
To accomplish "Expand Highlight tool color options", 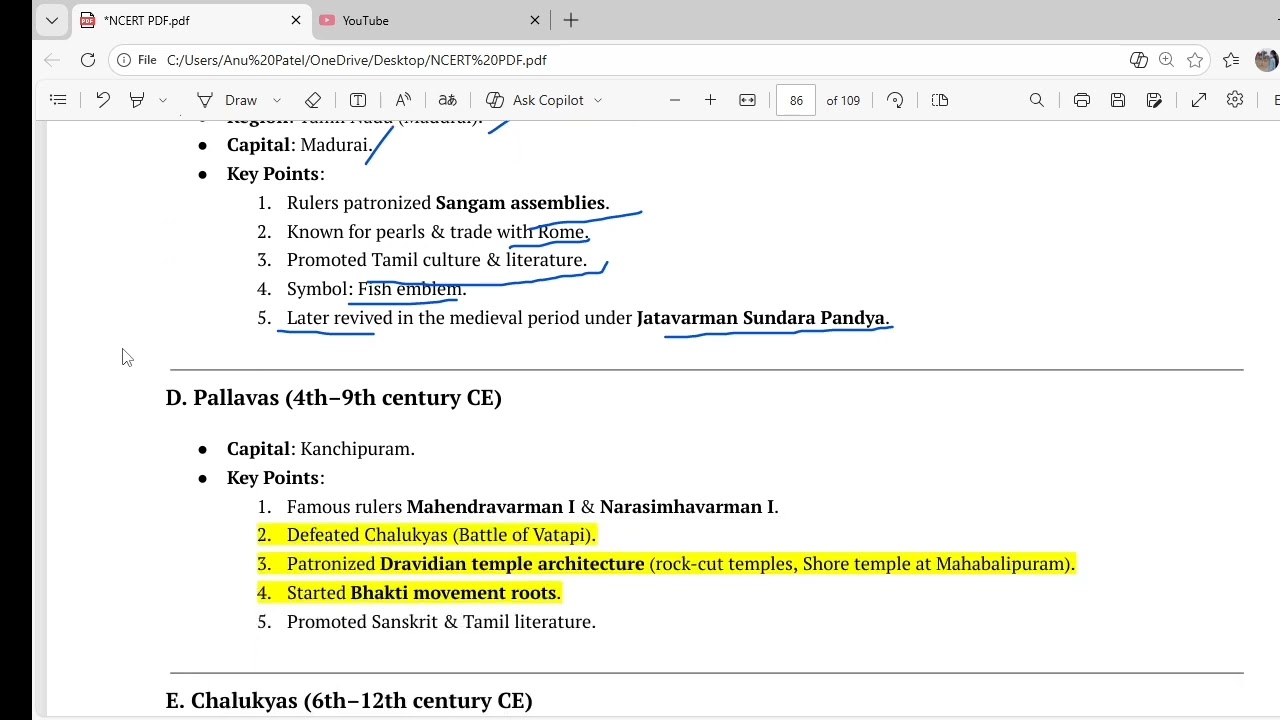I will pyautogui.click(x=163, y=100).
